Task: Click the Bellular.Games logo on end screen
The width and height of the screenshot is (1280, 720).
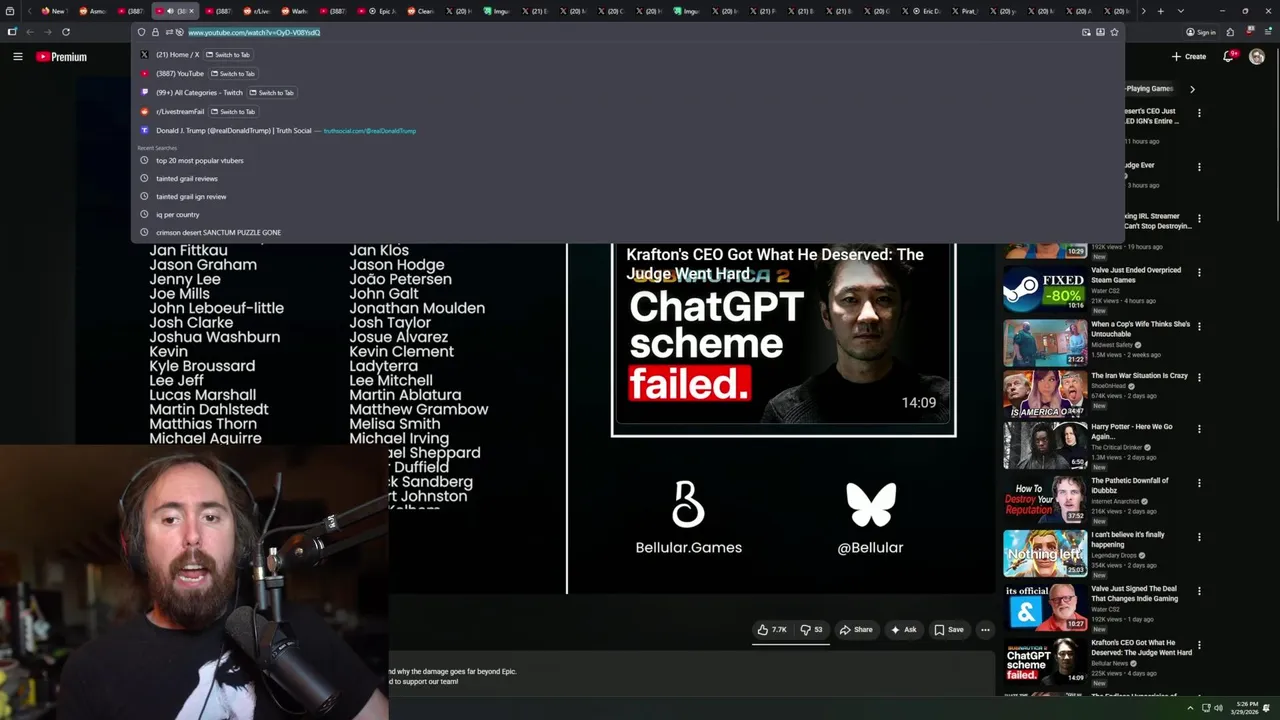Action: coord(688,504)
